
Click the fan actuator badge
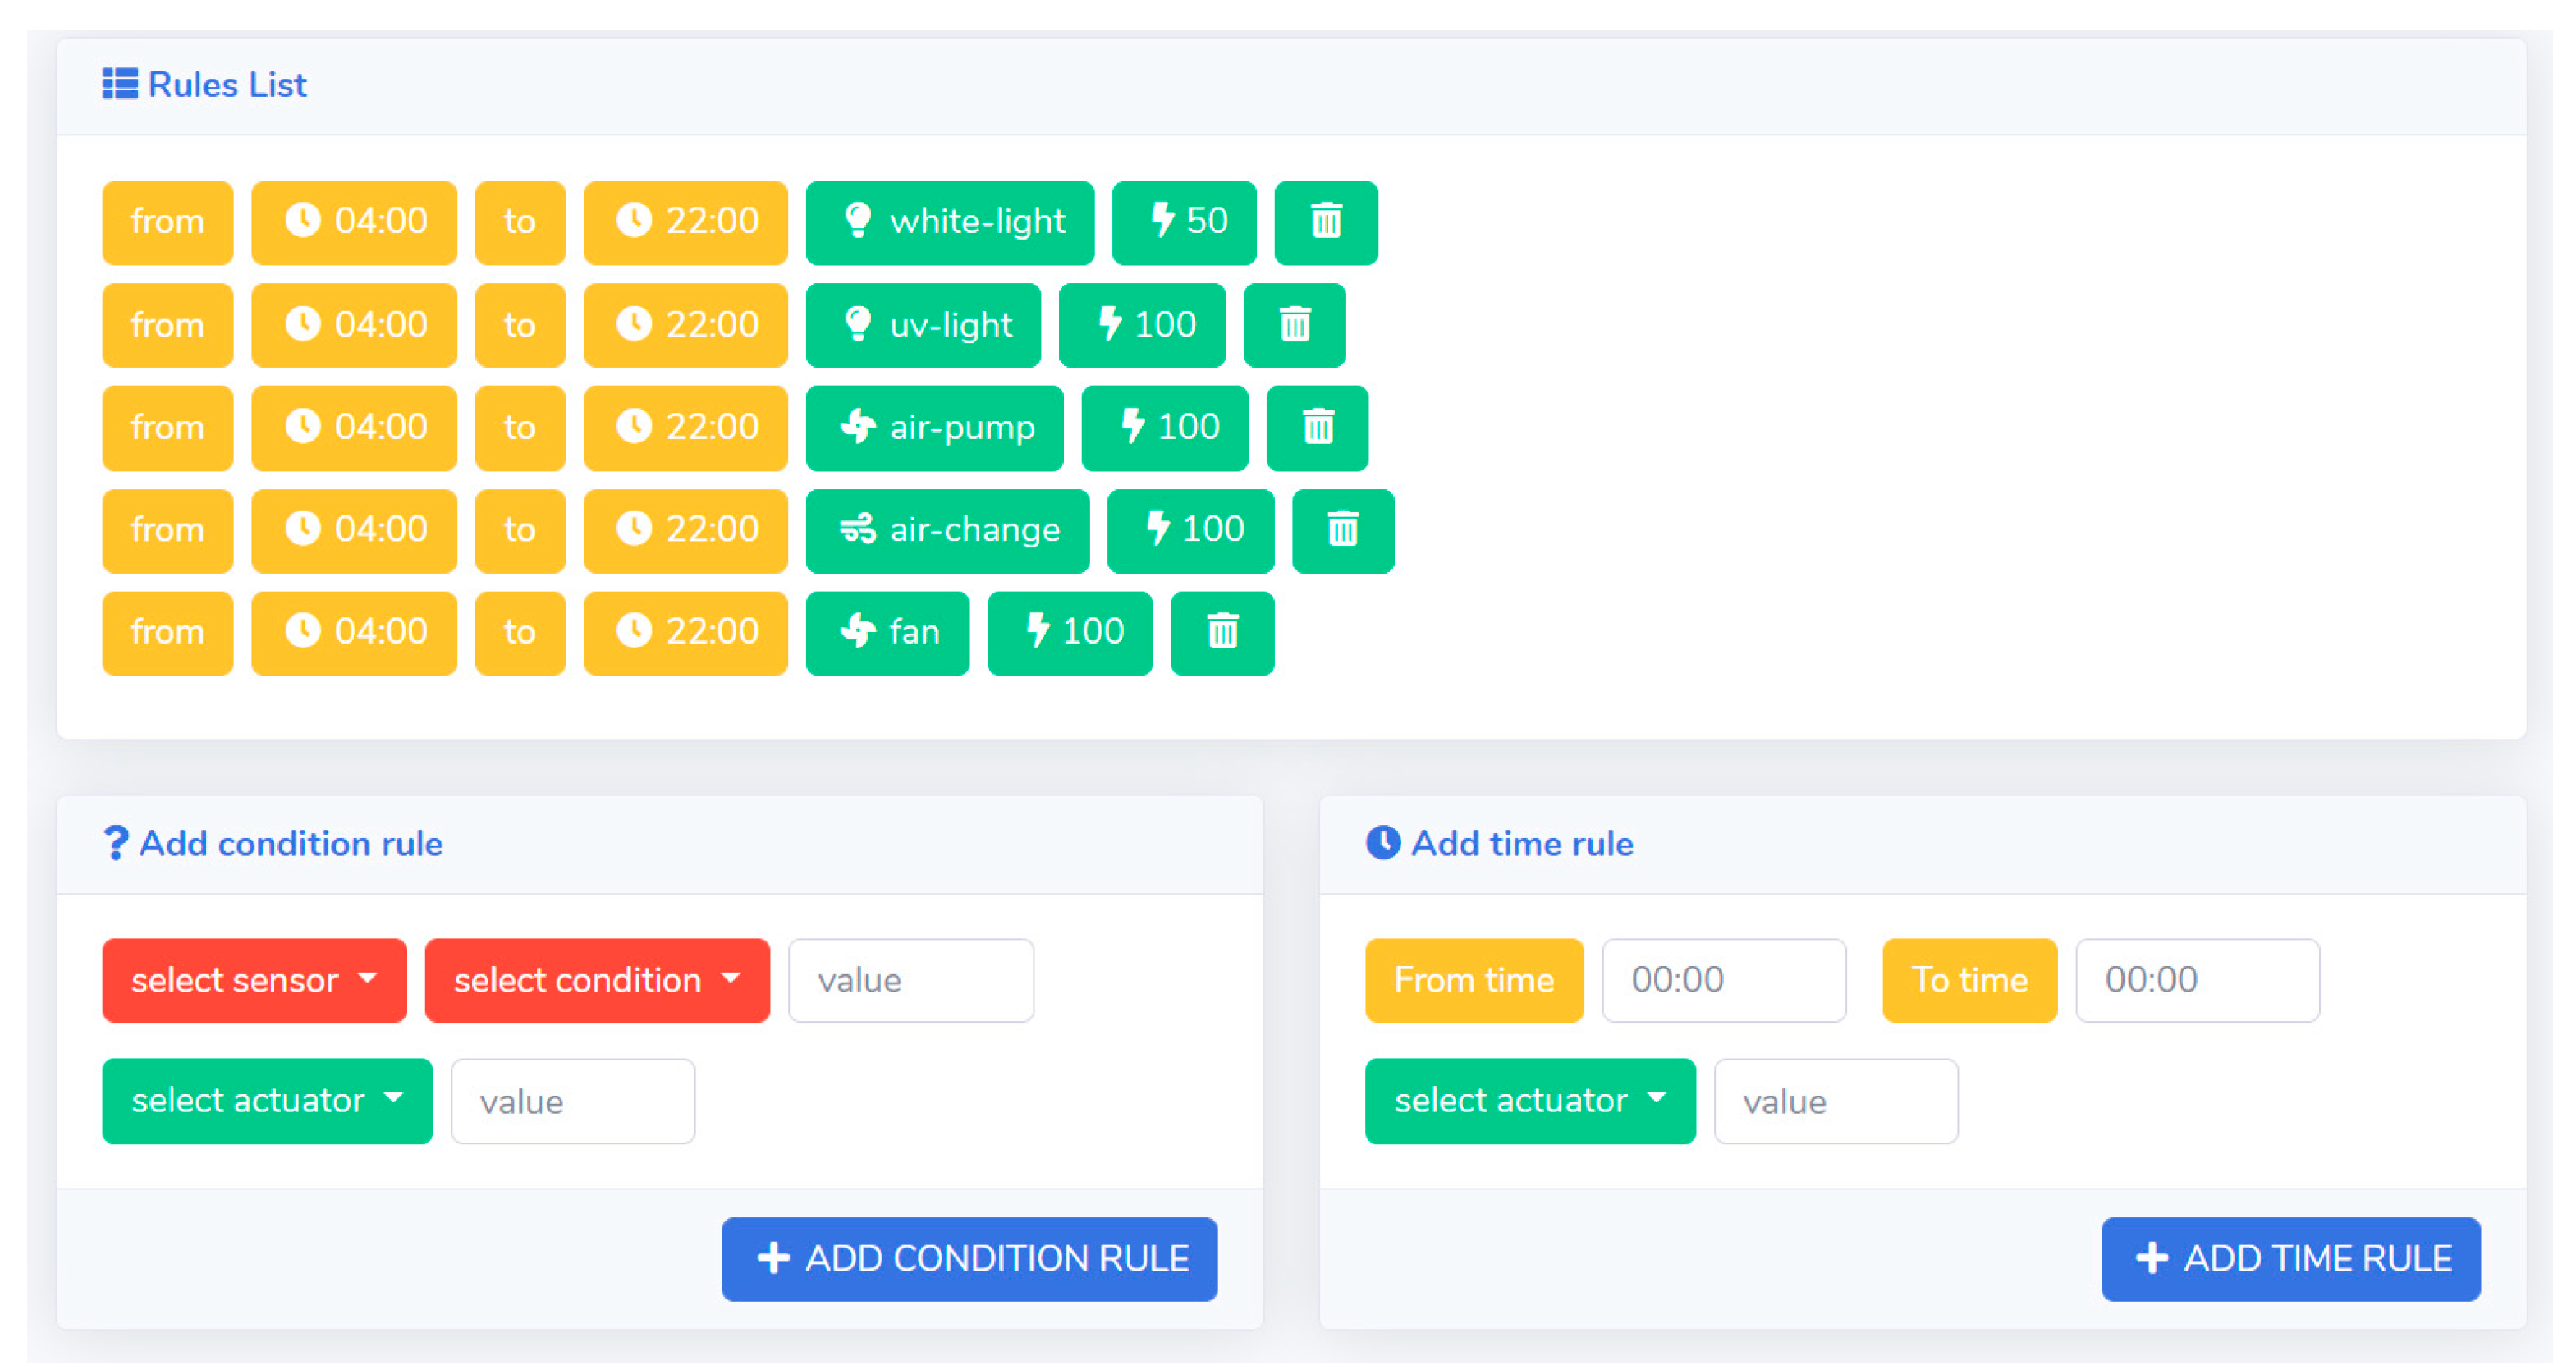[x=887, y=633]
